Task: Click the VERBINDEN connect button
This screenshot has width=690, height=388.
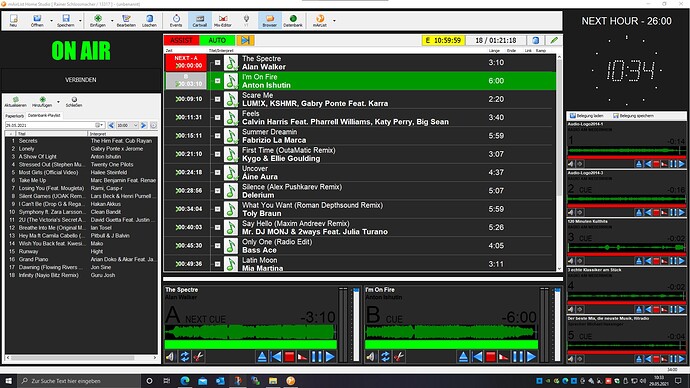Action: coord(81,80)
